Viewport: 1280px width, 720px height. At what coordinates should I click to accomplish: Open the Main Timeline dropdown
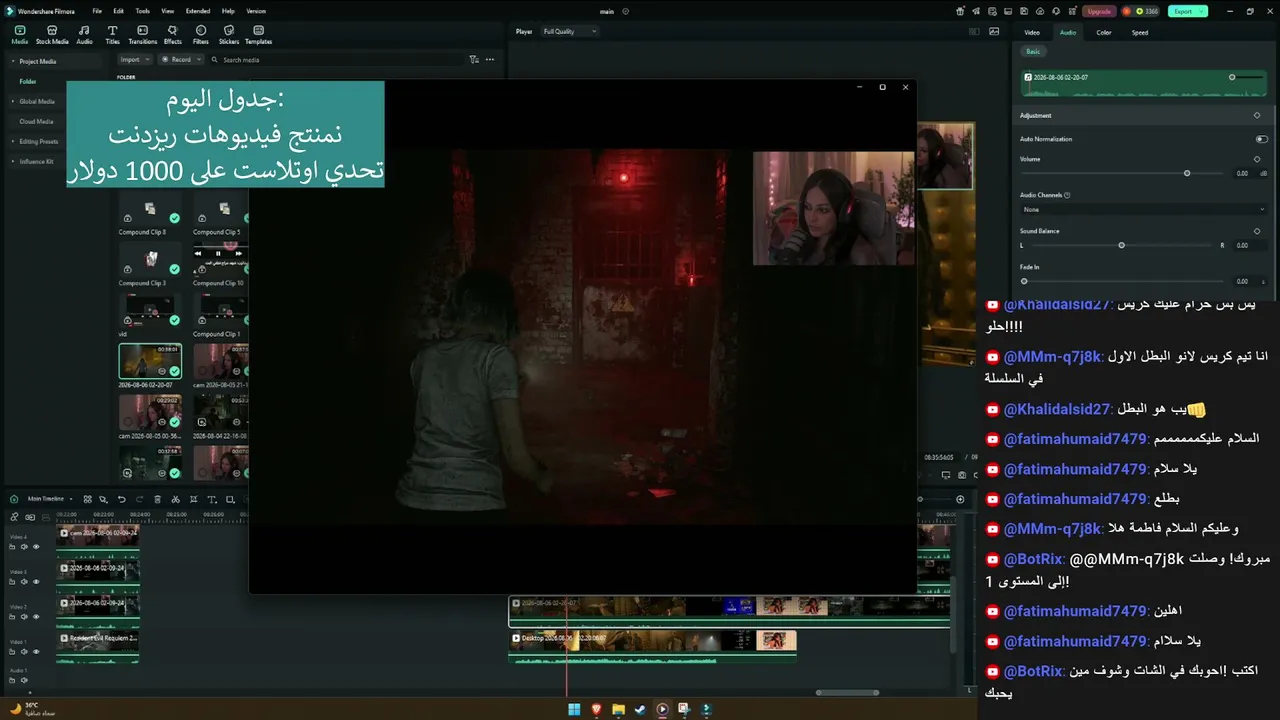pos(50,499)
